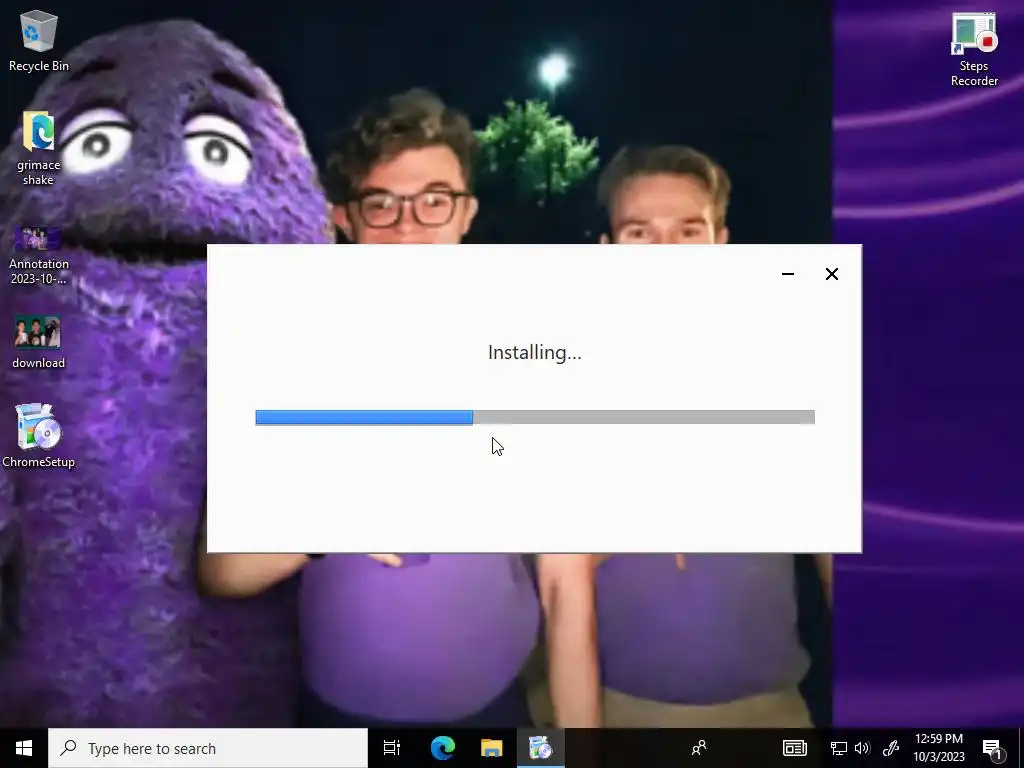Select the ChromeSetup installer icon
Viewport: 1024px width, 768px height.
[39, 436]
